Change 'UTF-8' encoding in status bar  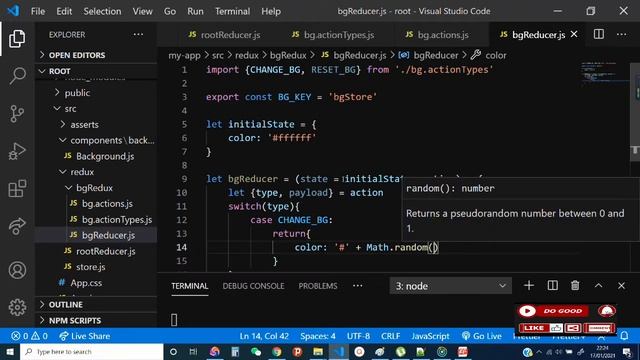(358, 336)
